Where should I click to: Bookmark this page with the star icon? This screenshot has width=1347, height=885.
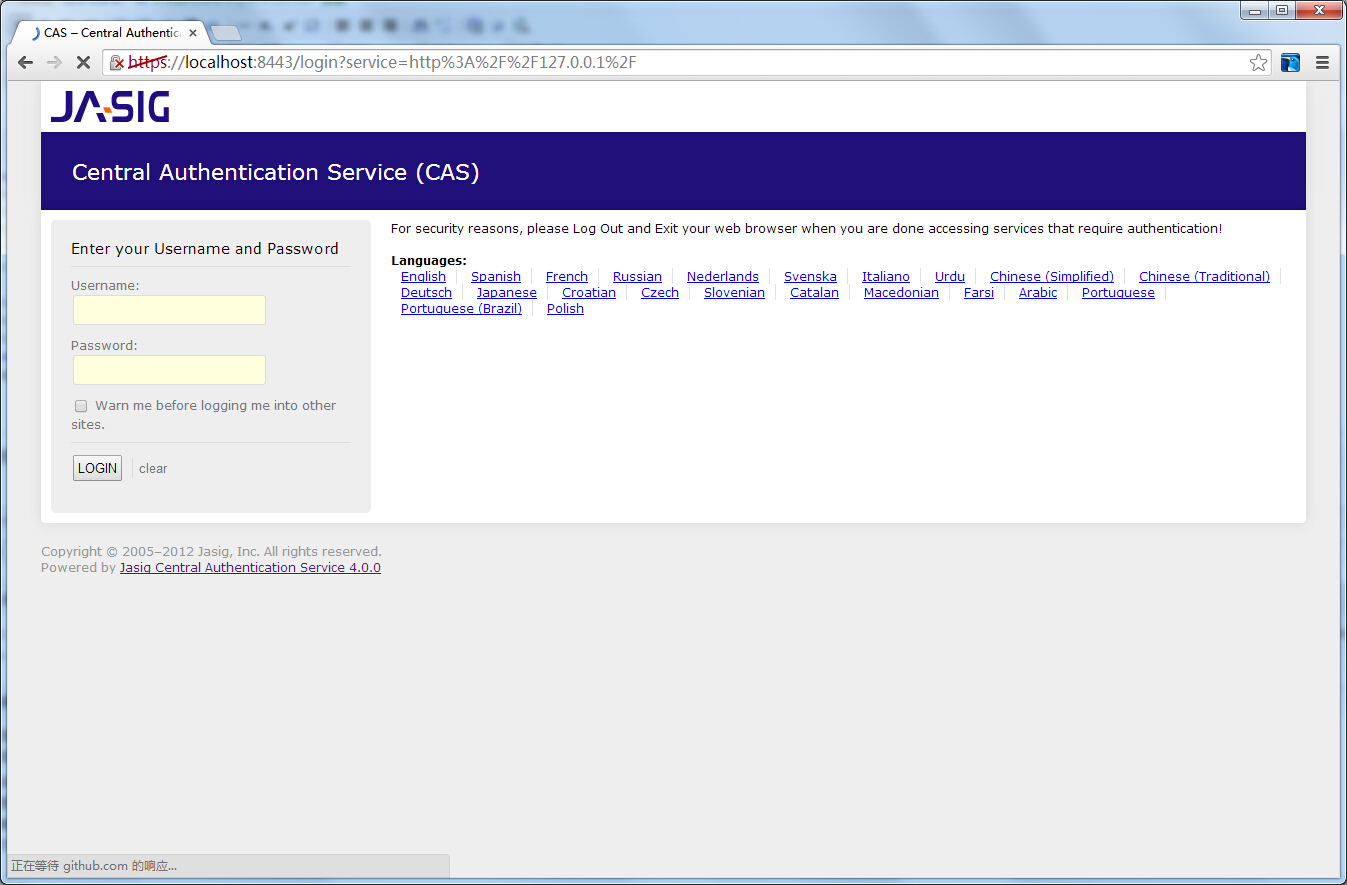pos(1258,63)
